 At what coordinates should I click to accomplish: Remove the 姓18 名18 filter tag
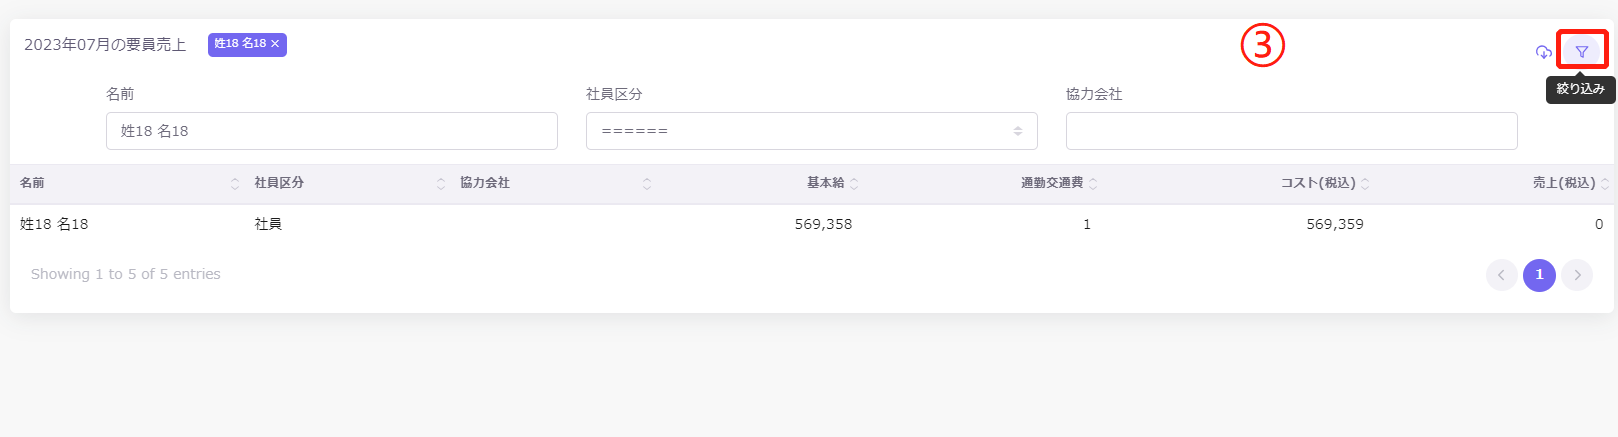tap(275, 44)
